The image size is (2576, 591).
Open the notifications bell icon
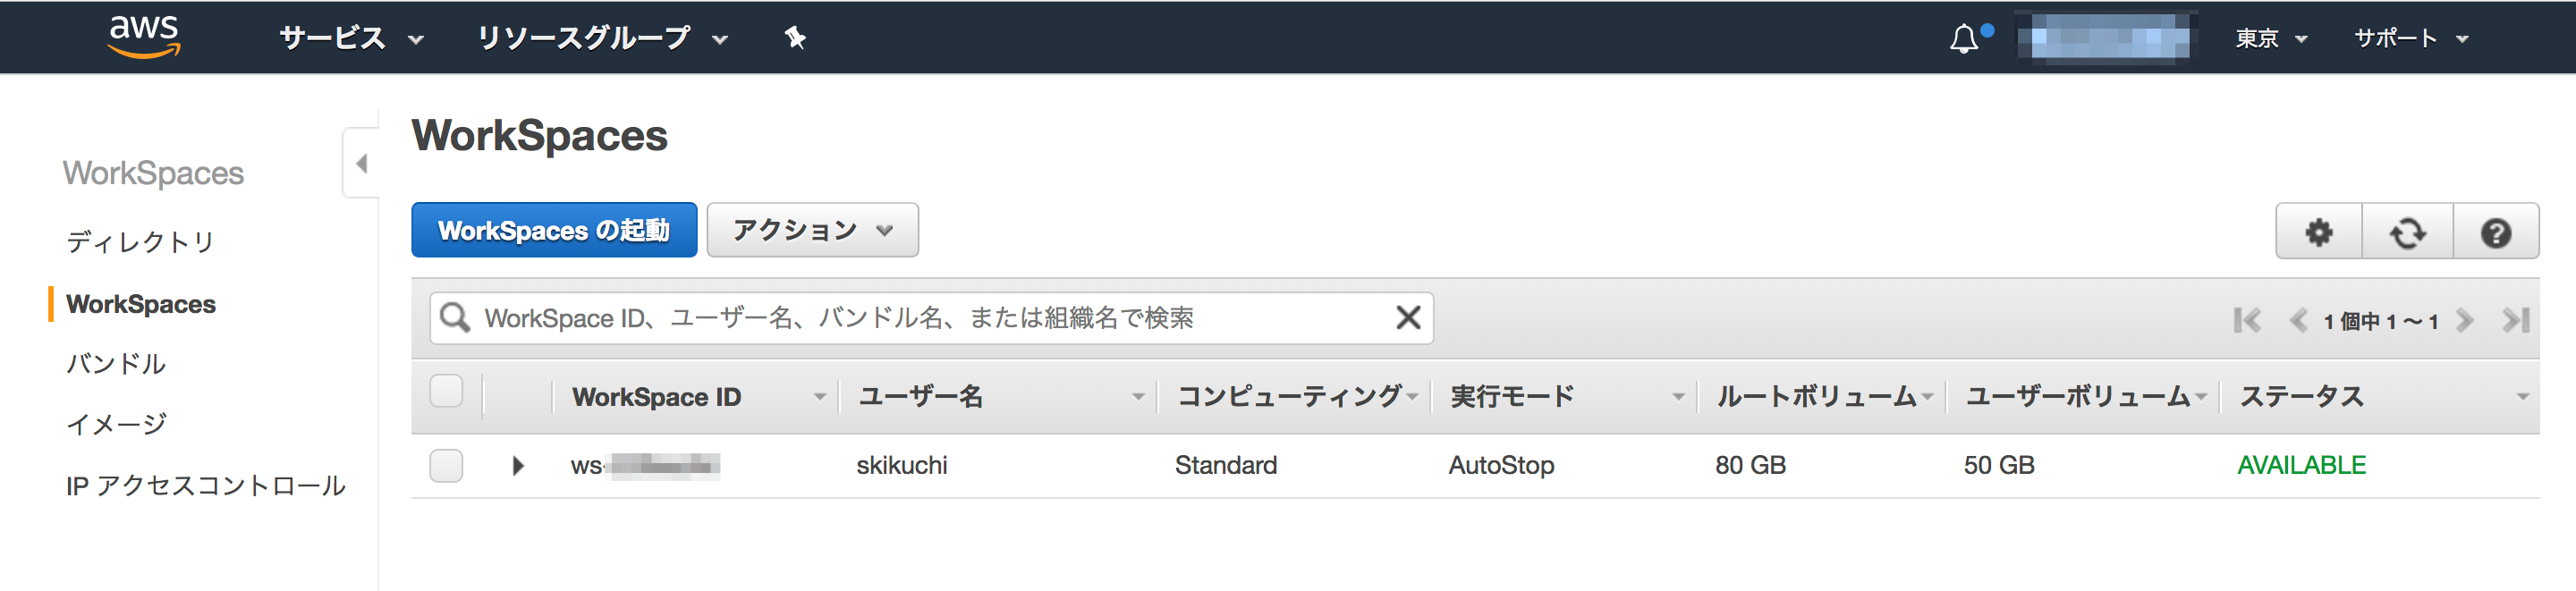pyautogui.click(x=1964, y=37)
